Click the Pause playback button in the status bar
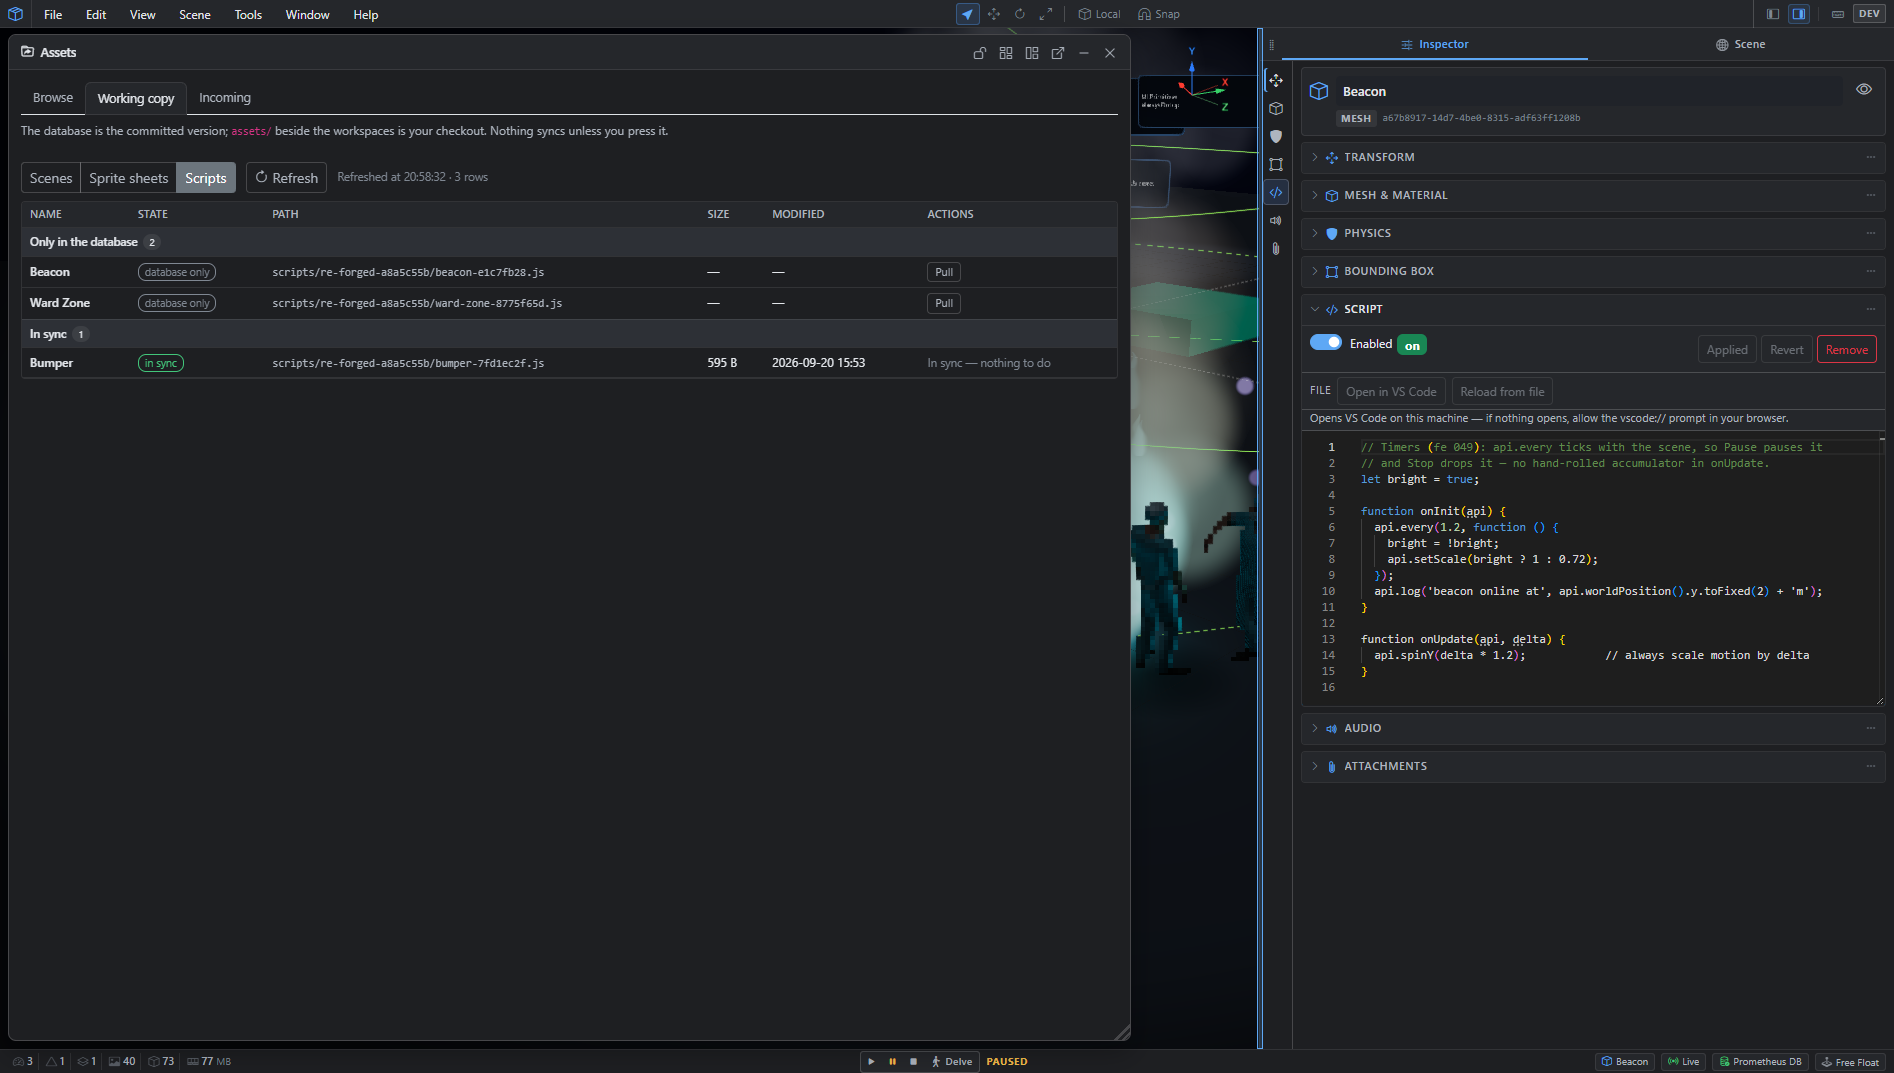Viewport: 1894px width, 1073px height. tap(892, 1062)
